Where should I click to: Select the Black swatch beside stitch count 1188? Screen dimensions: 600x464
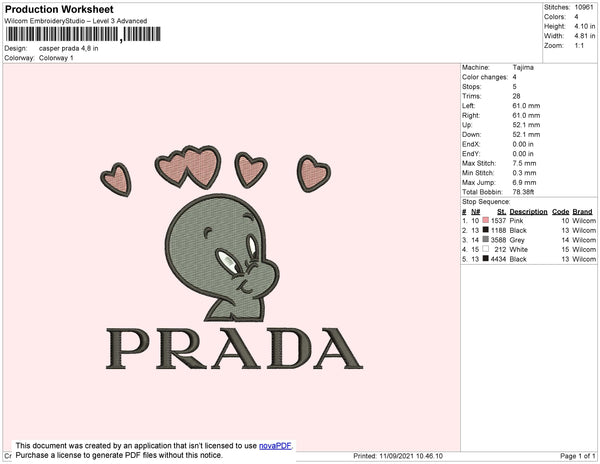click(x=486, y=230)
